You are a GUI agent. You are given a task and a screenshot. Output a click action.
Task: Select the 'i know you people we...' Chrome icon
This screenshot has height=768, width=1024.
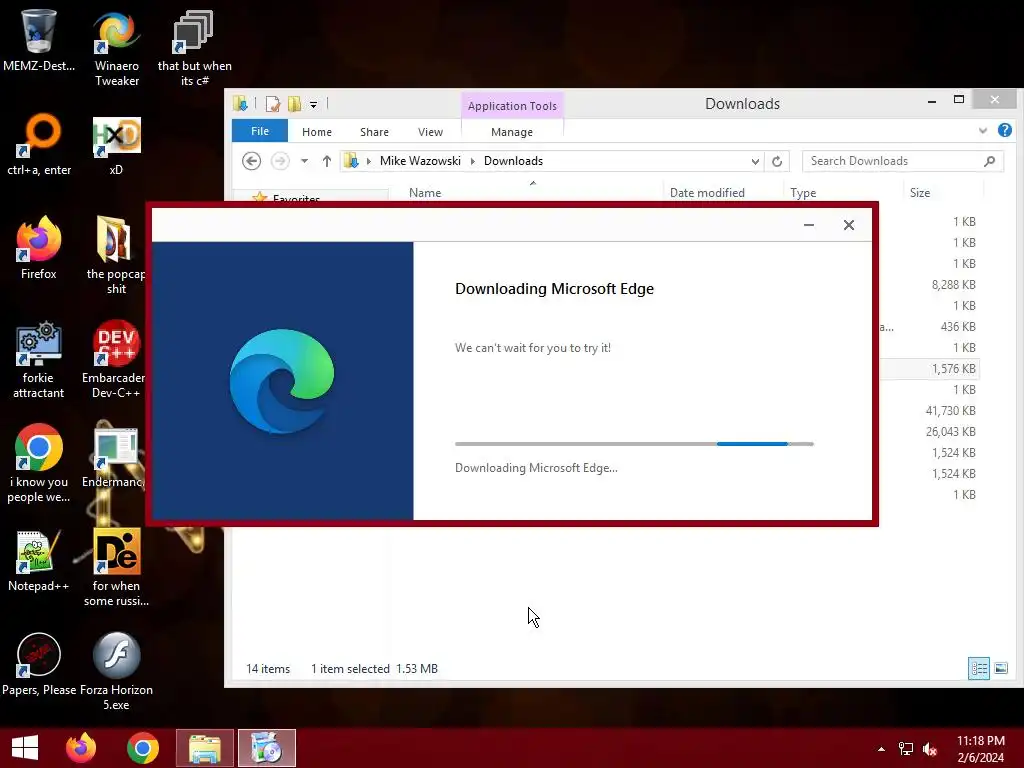click(x=39, y=464)
